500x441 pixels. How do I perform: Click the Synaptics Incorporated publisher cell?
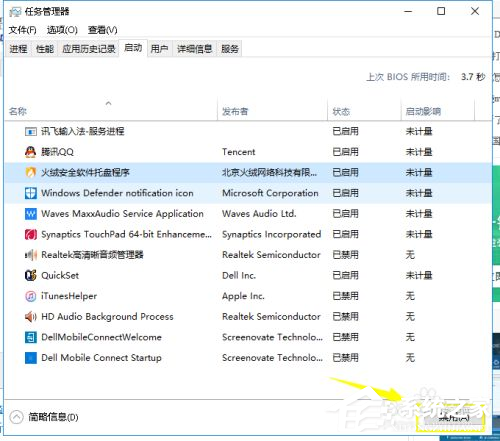tap(272, 234)
